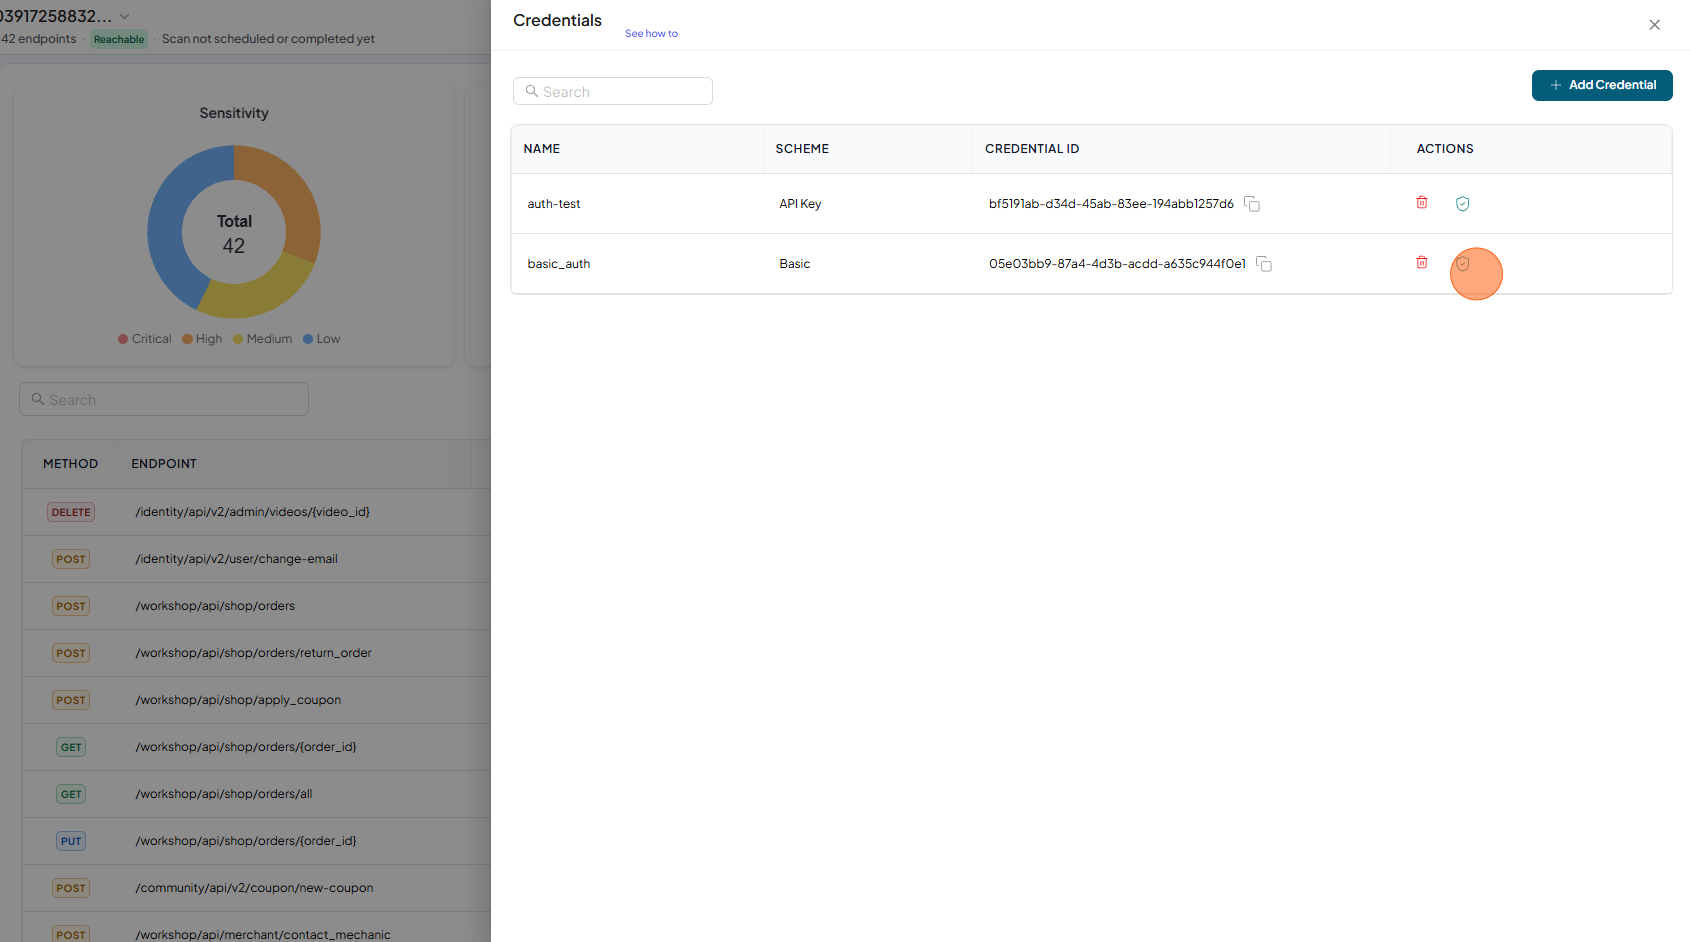The width and height of the screenshot is (1690, 942).
Task: Close the Credentials panel
Action: (x=1654, y=25)
